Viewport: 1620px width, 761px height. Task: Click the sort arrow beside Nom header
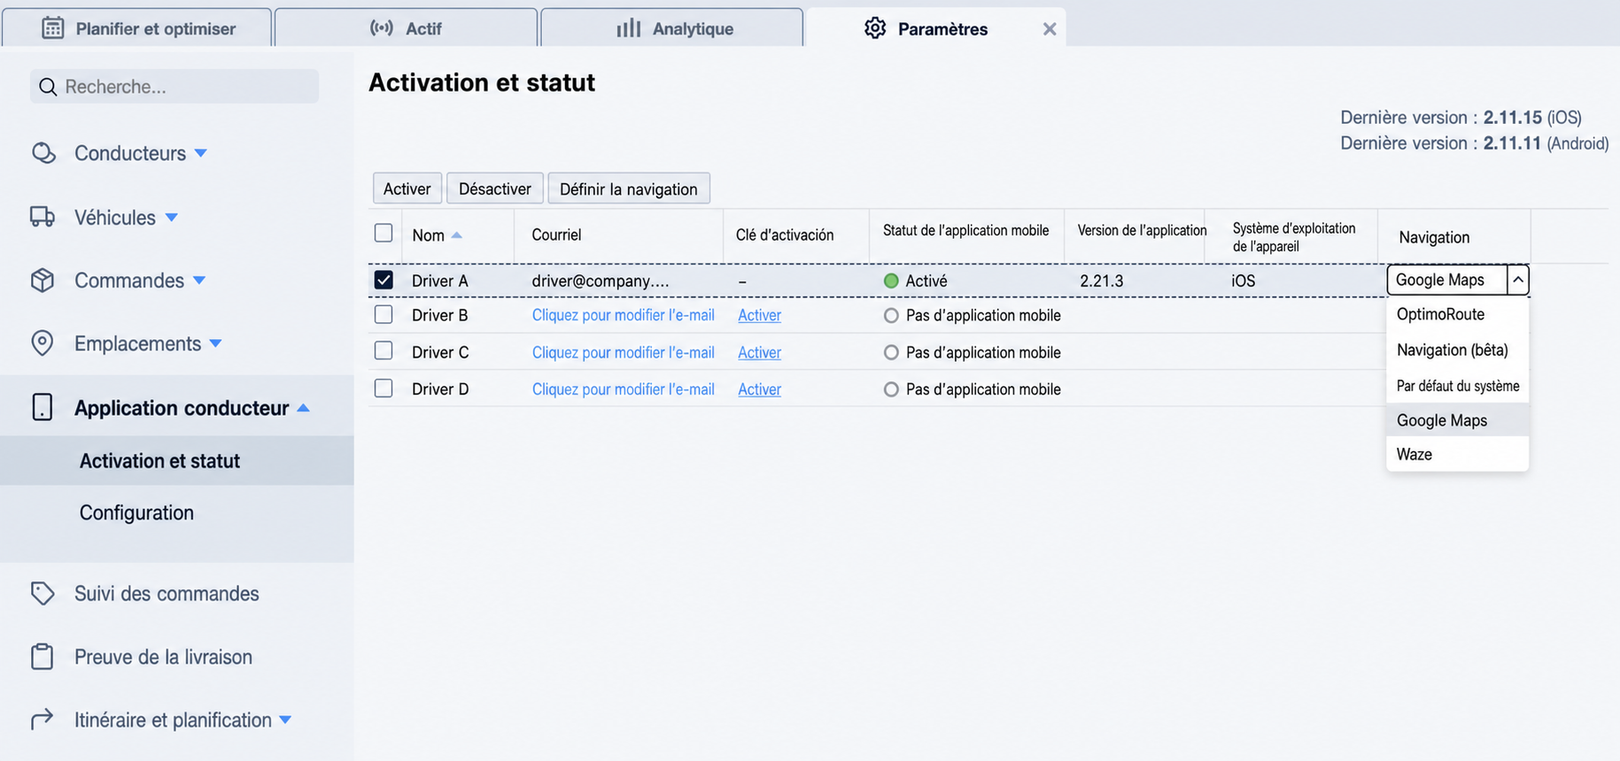coord(457,235)
